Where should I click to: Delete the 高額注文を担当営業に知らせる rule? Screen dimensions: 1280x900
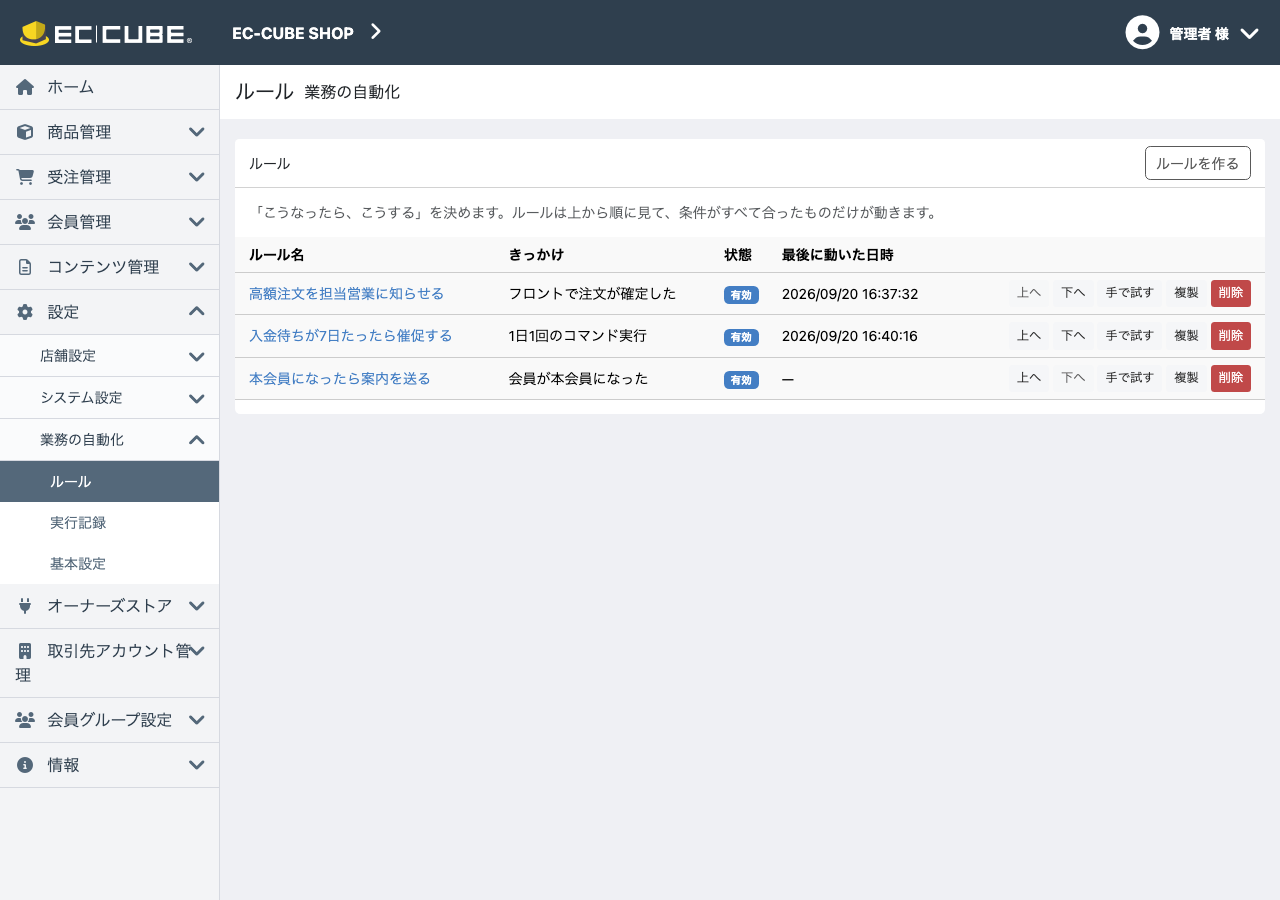coord(1230,293)
